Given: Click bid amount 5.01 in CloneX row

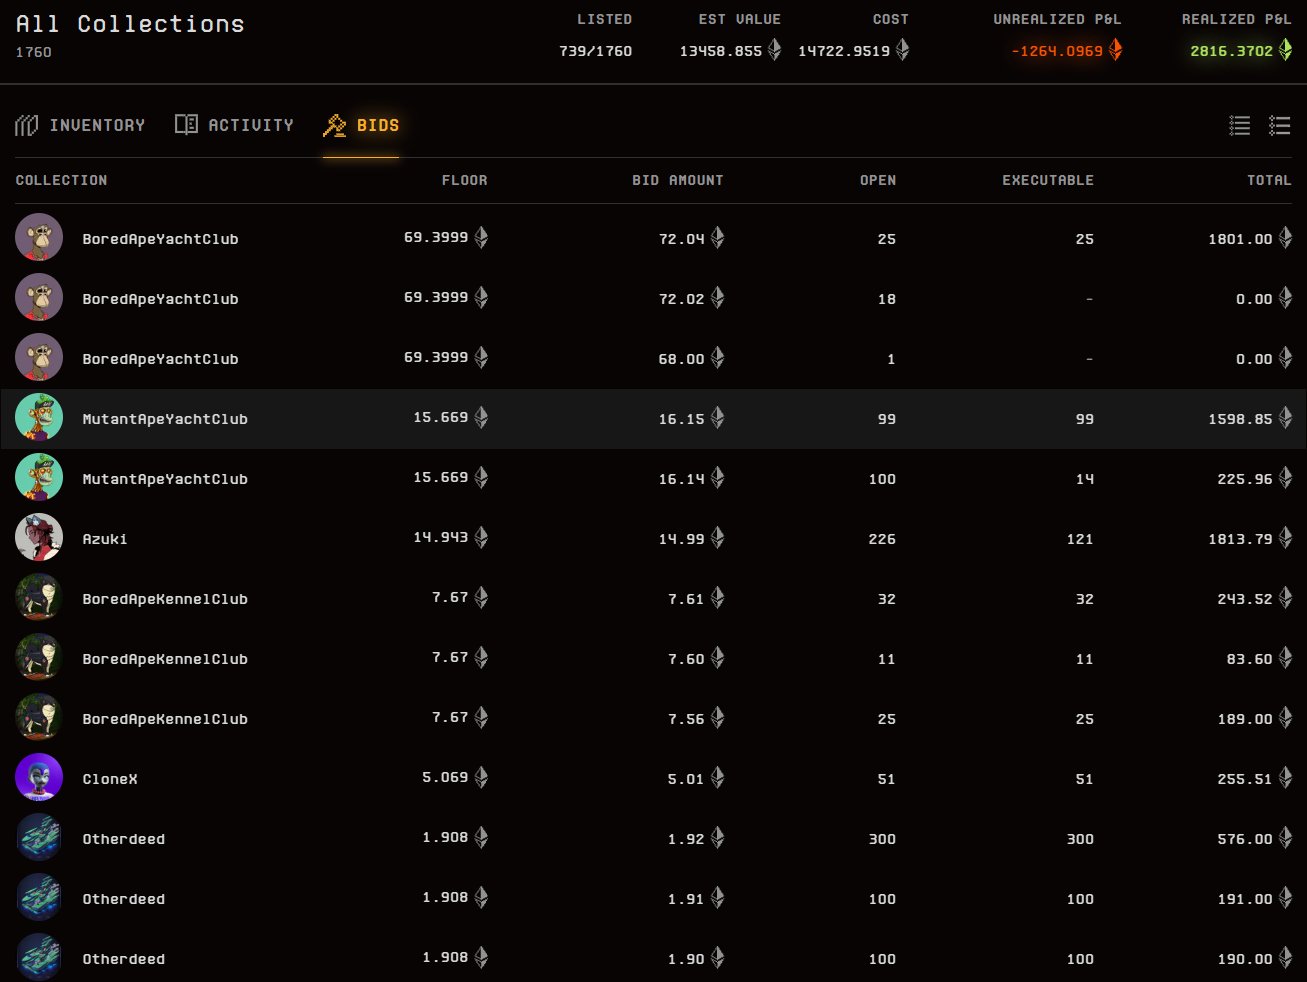Looking at the screenshot, I should [686, 779].
